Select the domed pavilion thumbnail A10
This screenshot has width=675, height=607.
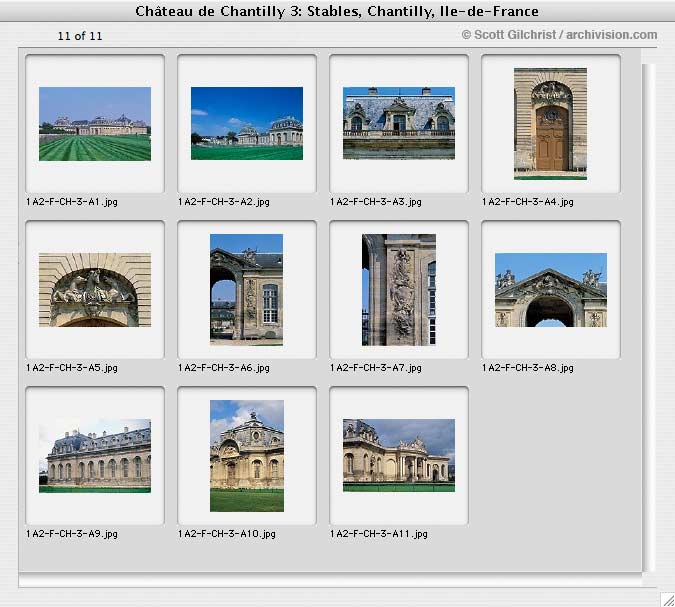(247, 456)
